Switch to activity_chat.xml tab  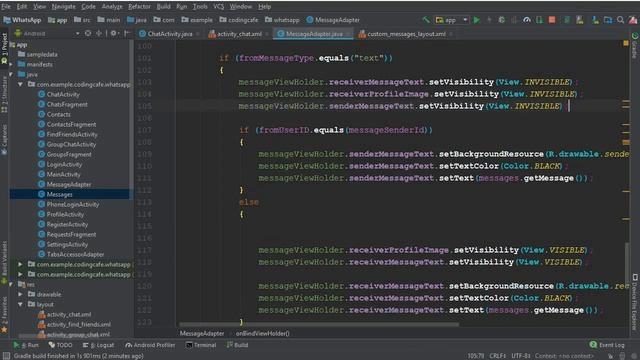tap(238, 34)
